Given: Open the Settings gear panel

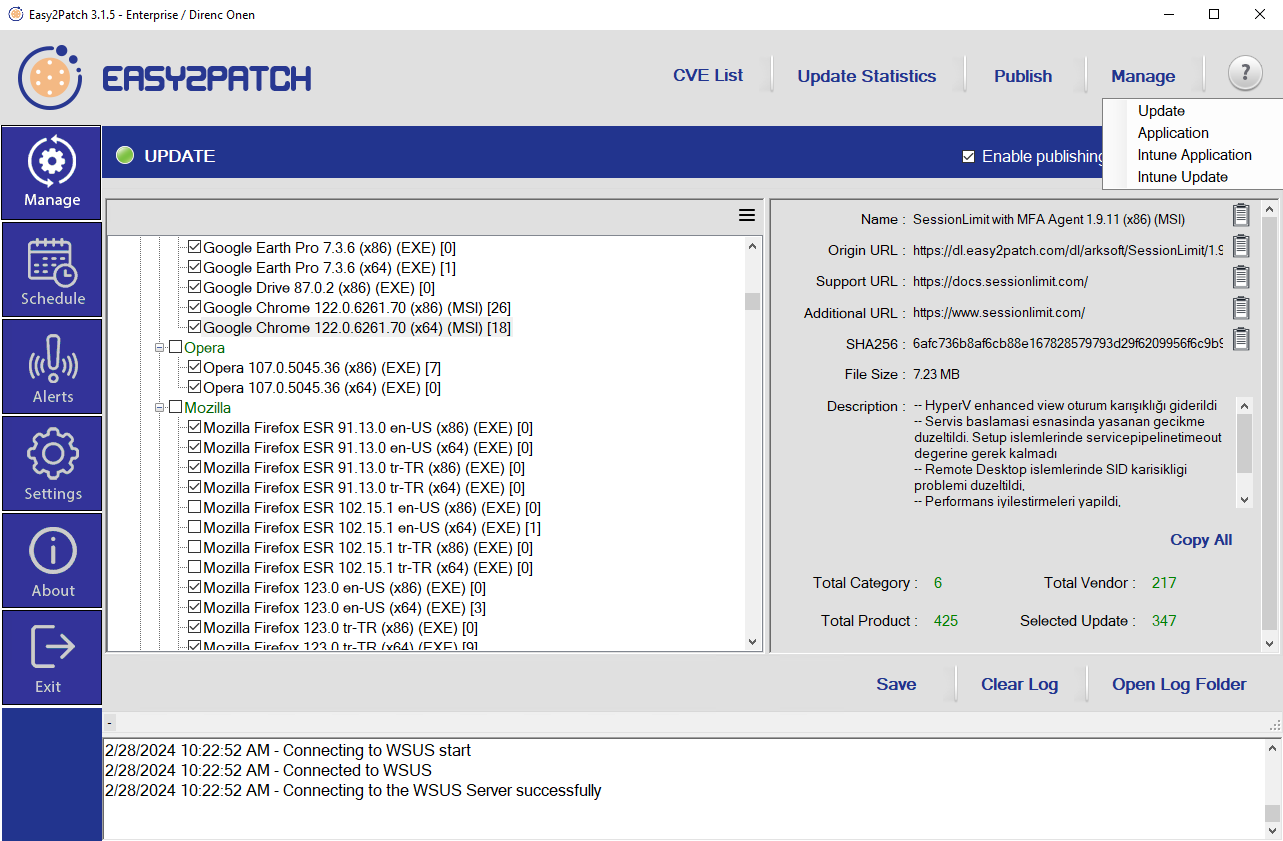Looking at the screenshot, I should 52,464.
